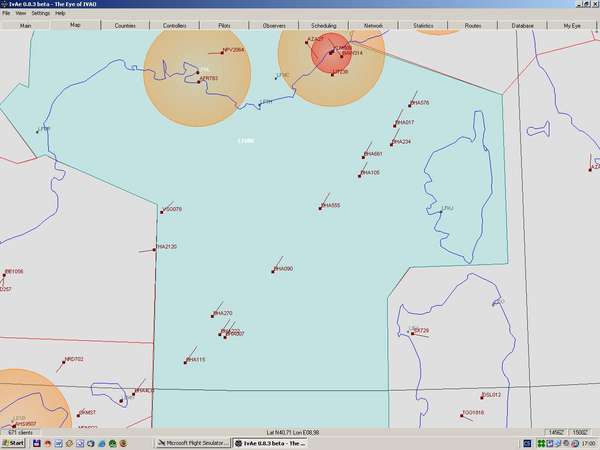Switch to the Map tab
This screenshot has width=600, height=450.
click(75, 25)
